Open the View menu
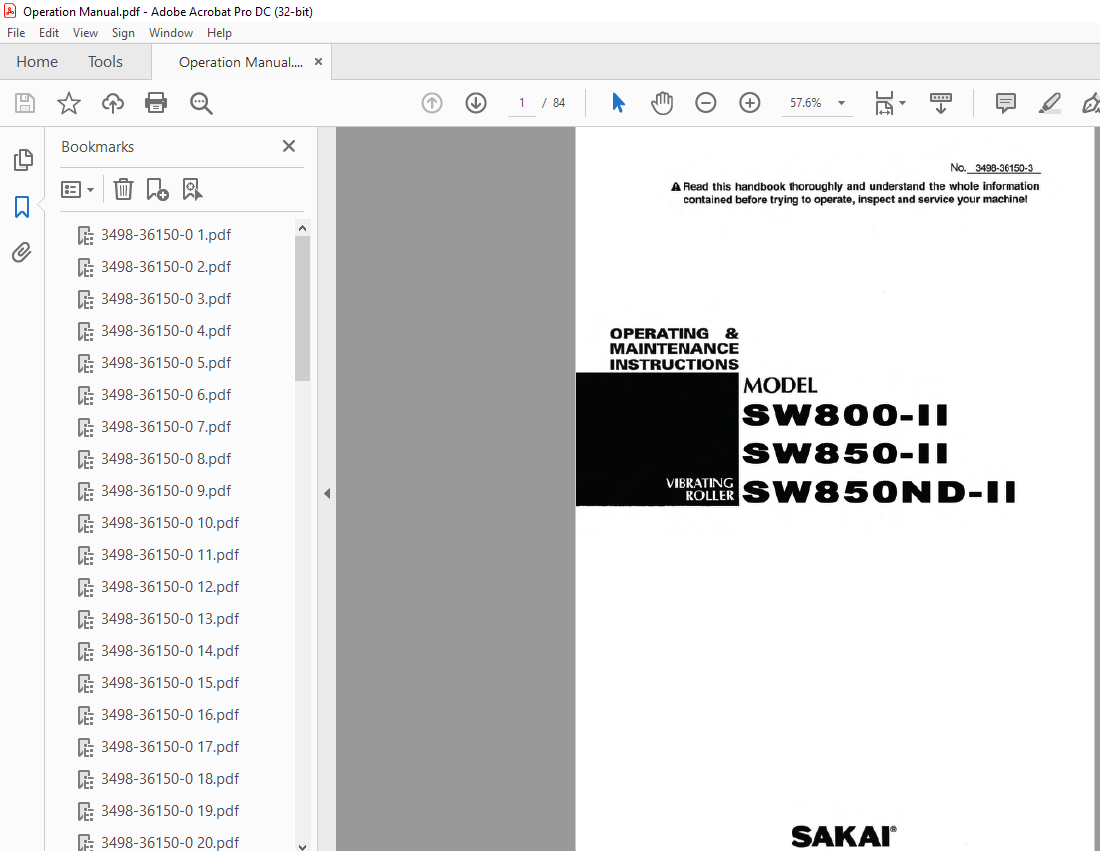Image resolution: width=1100 pixels, height=851 pixels. (85, 33)
